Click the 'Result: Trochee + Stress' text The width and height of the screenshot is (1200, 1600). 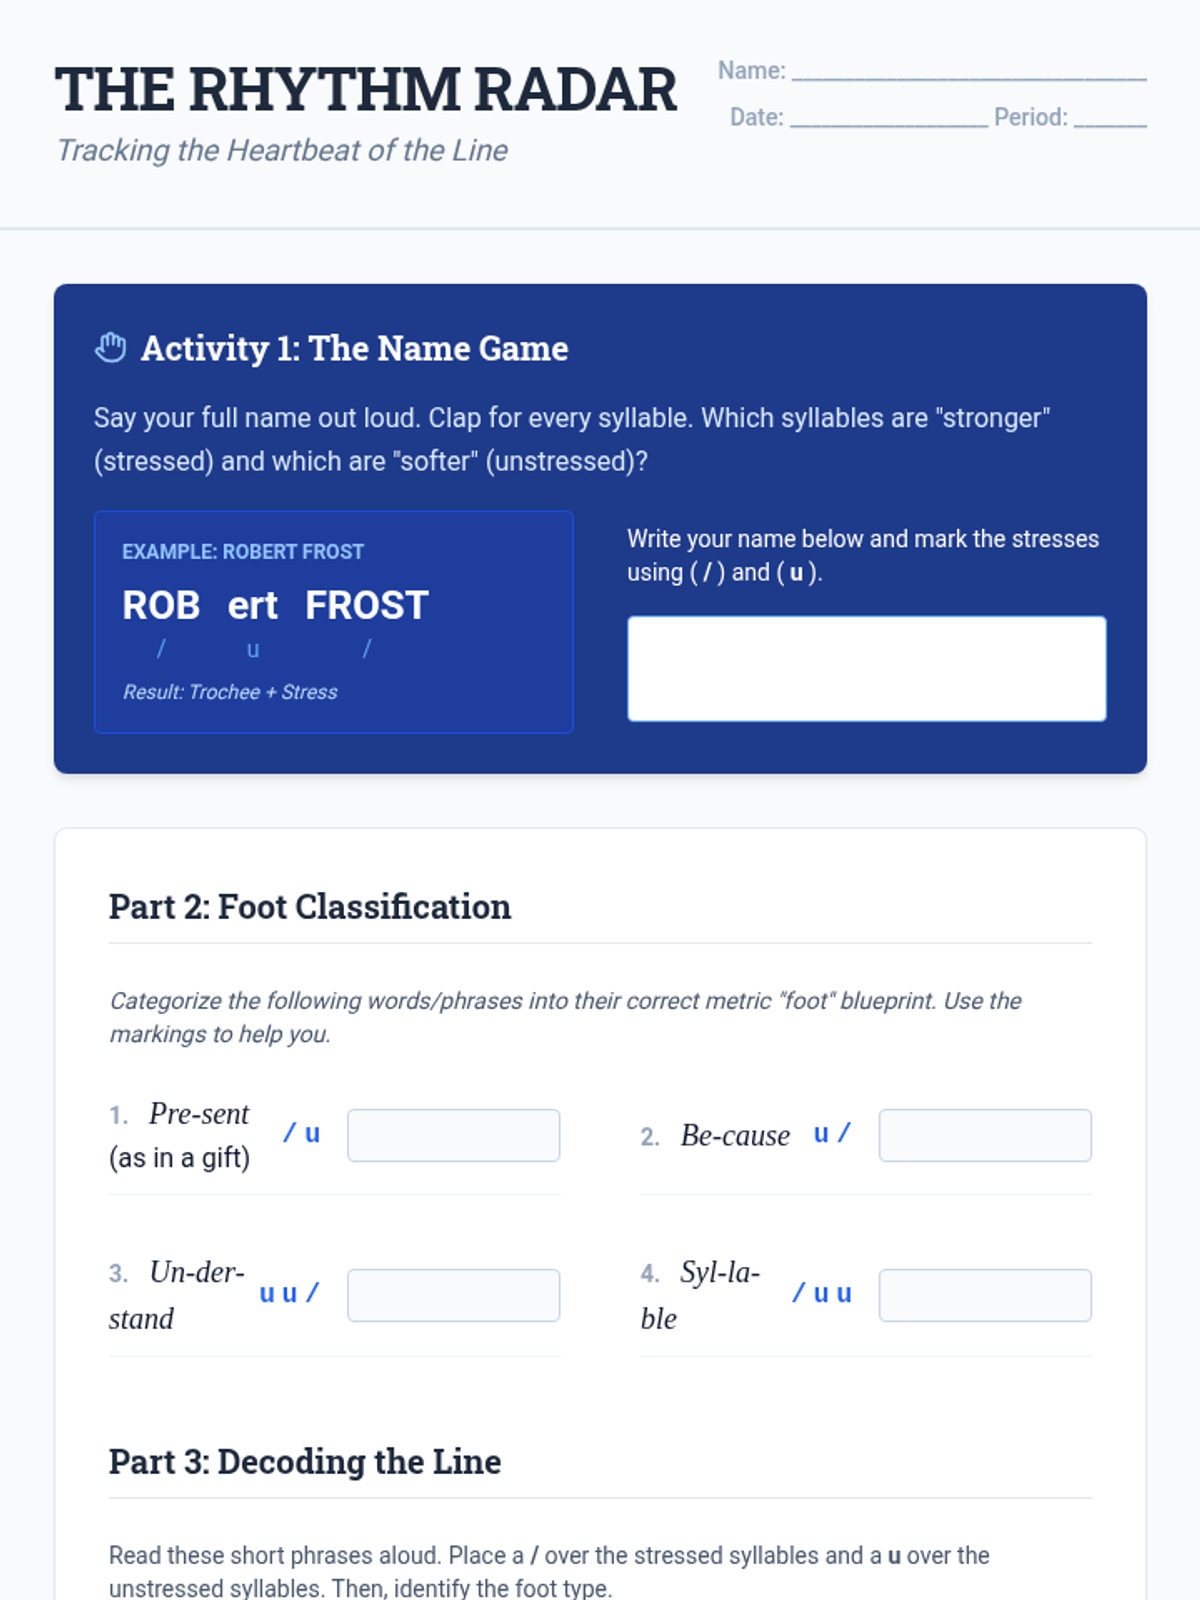click(x=230, y=692)
